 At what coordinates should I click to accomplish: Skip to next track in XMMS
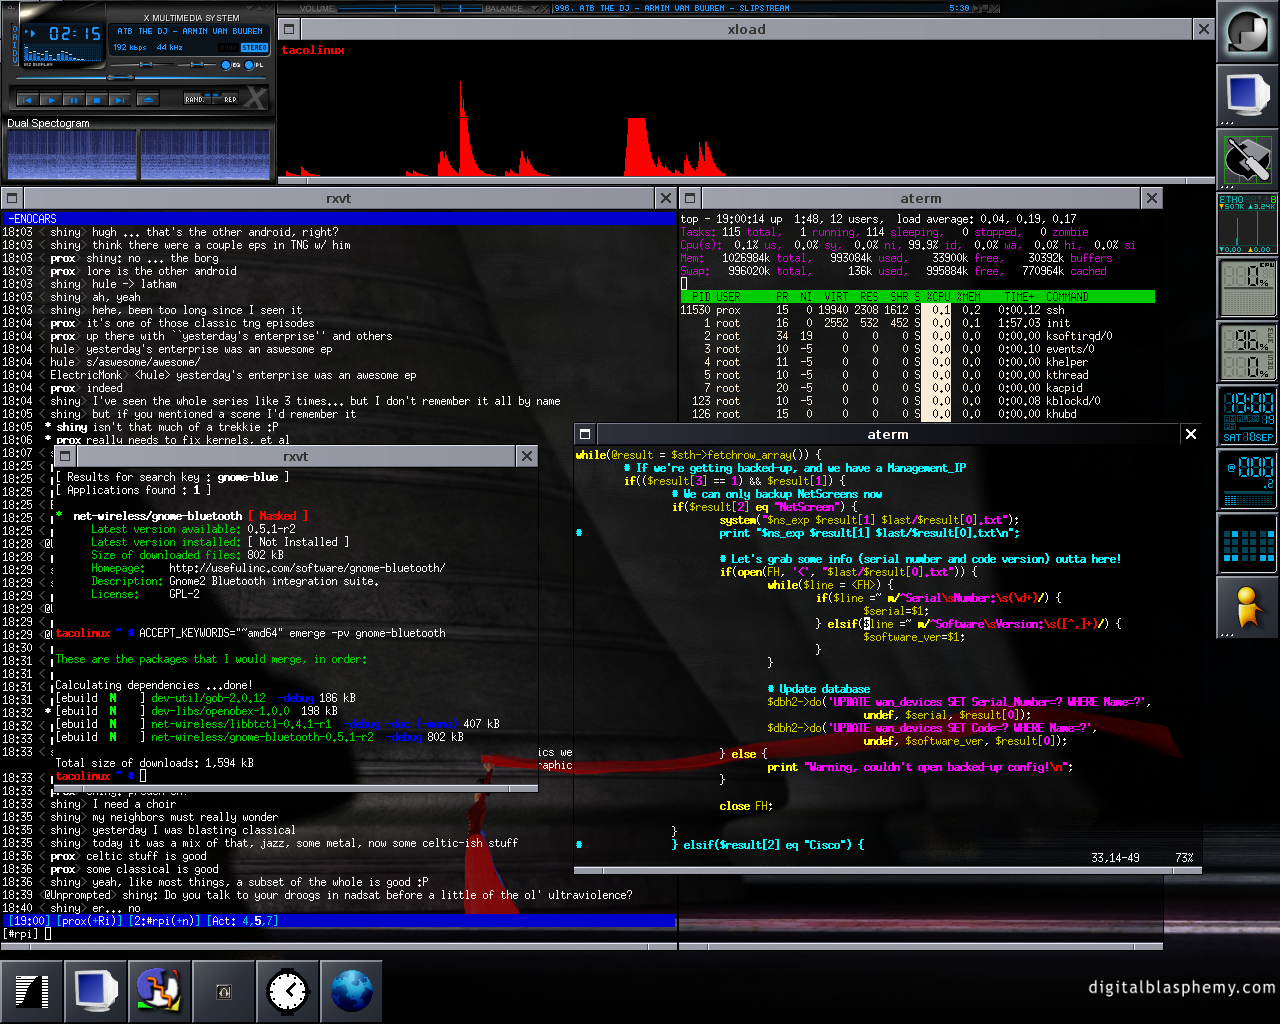click(x=120, y=100)
